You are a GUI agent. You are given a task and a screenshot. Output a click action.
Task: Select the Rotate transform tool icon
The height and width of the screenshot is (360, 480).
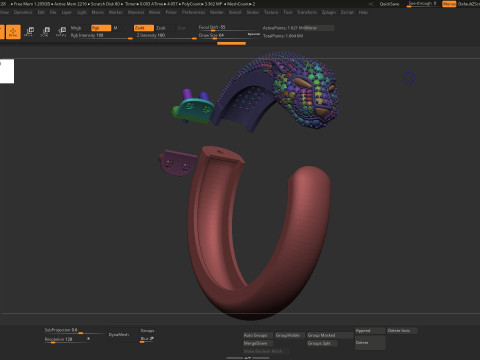pos(61,32)
